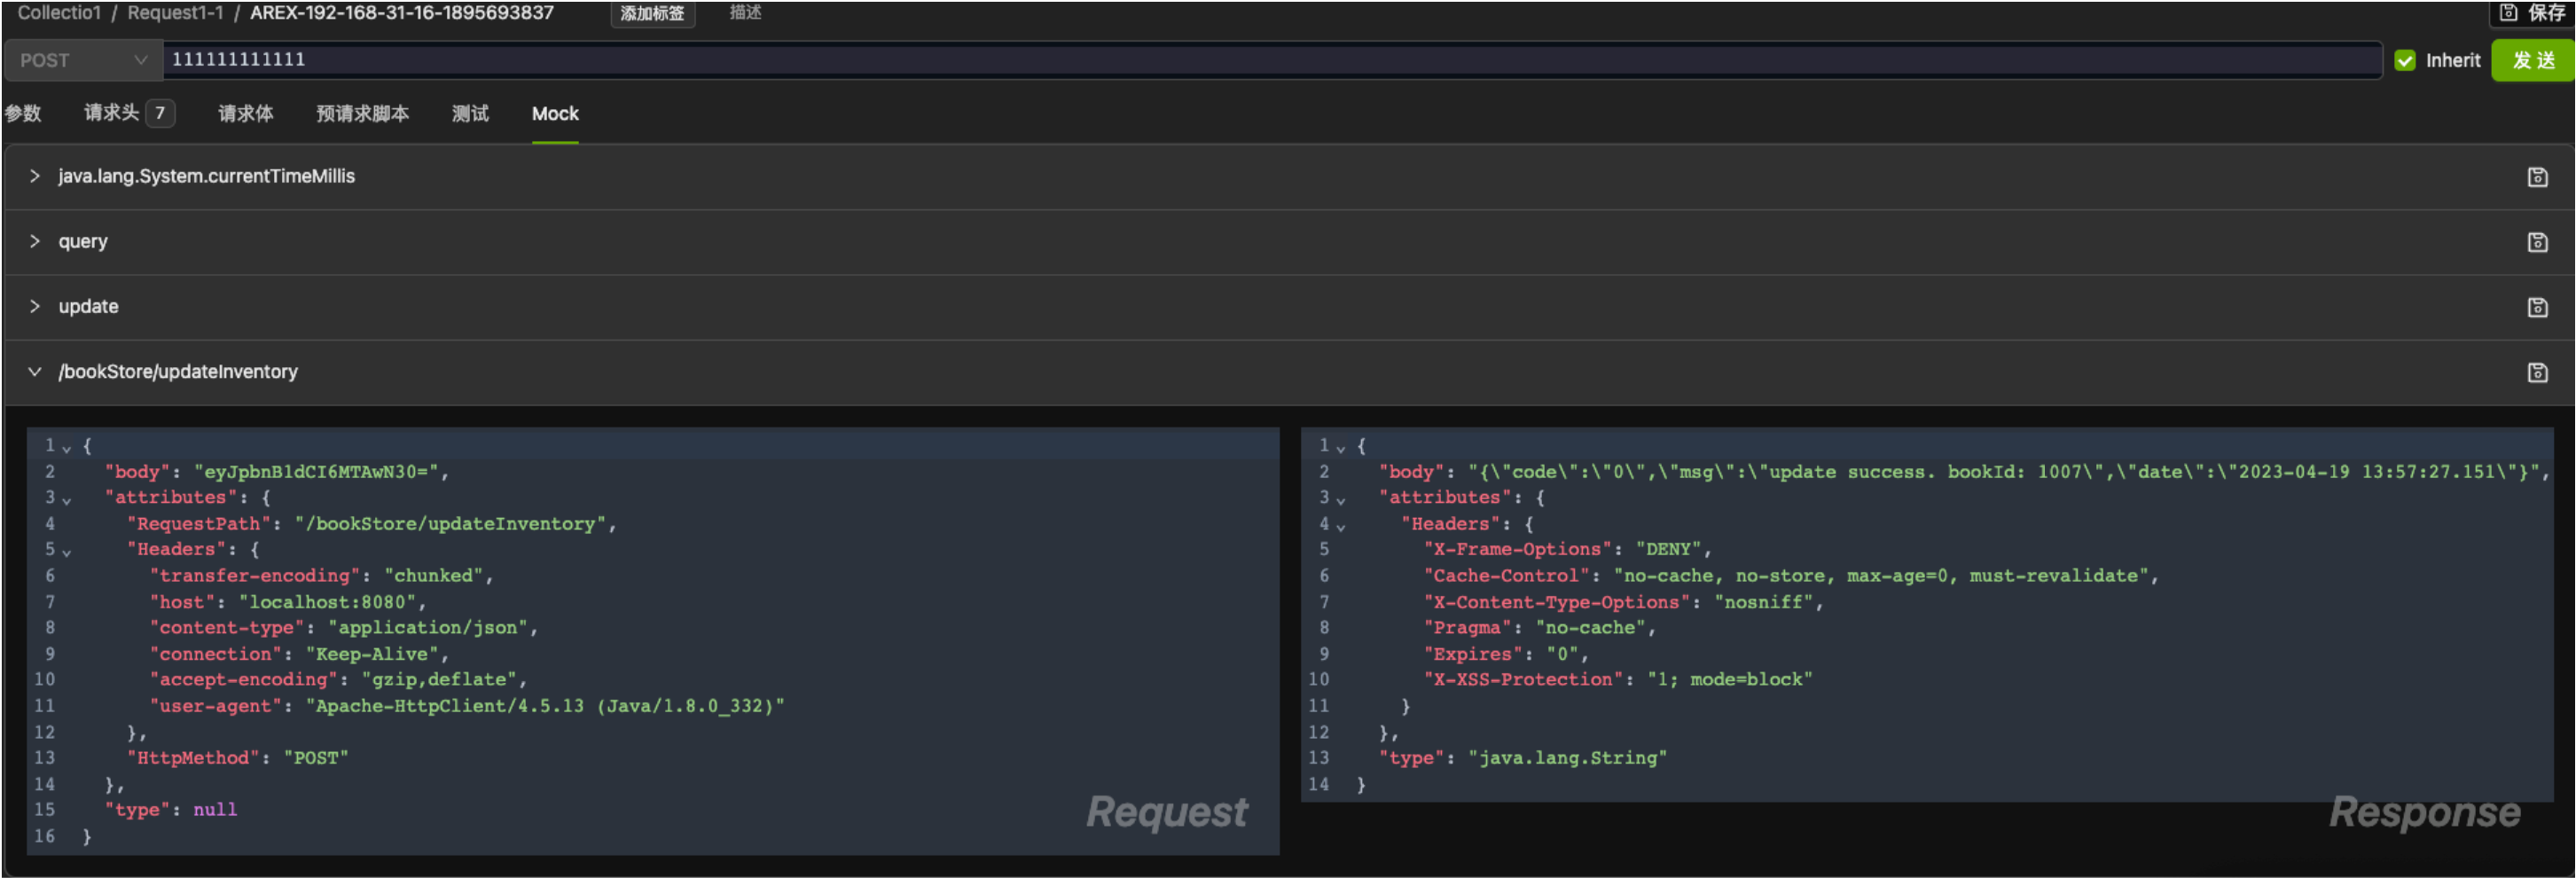This screenshot has height=878, width=2576.
Task: Toggle the Inherit checkbox
Action: tap(2405, 61)
